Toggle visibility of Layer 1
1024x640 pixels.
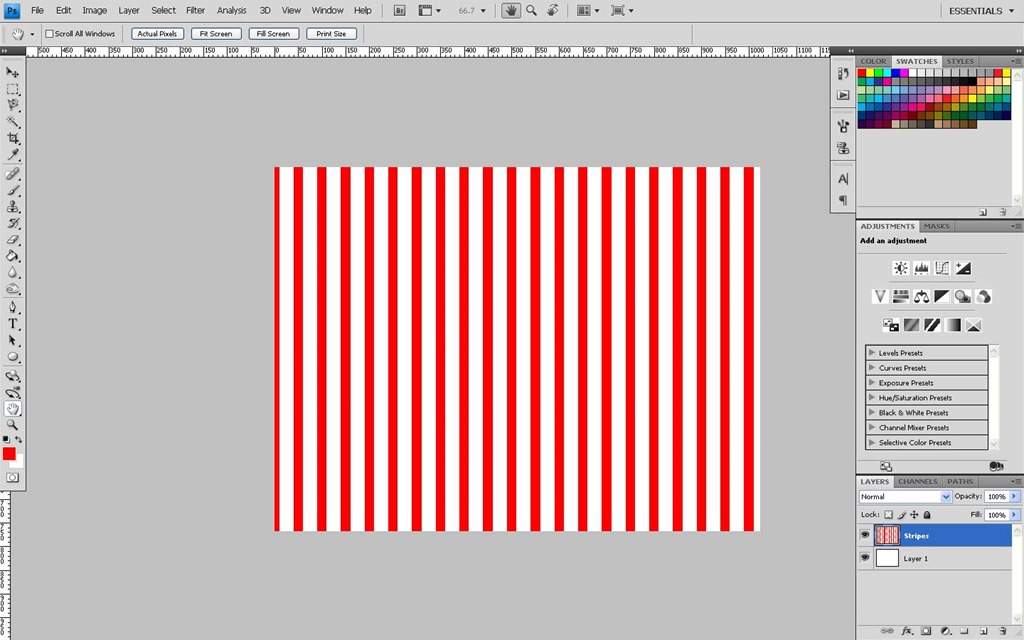pyautogui.click(x=865, y=558)
